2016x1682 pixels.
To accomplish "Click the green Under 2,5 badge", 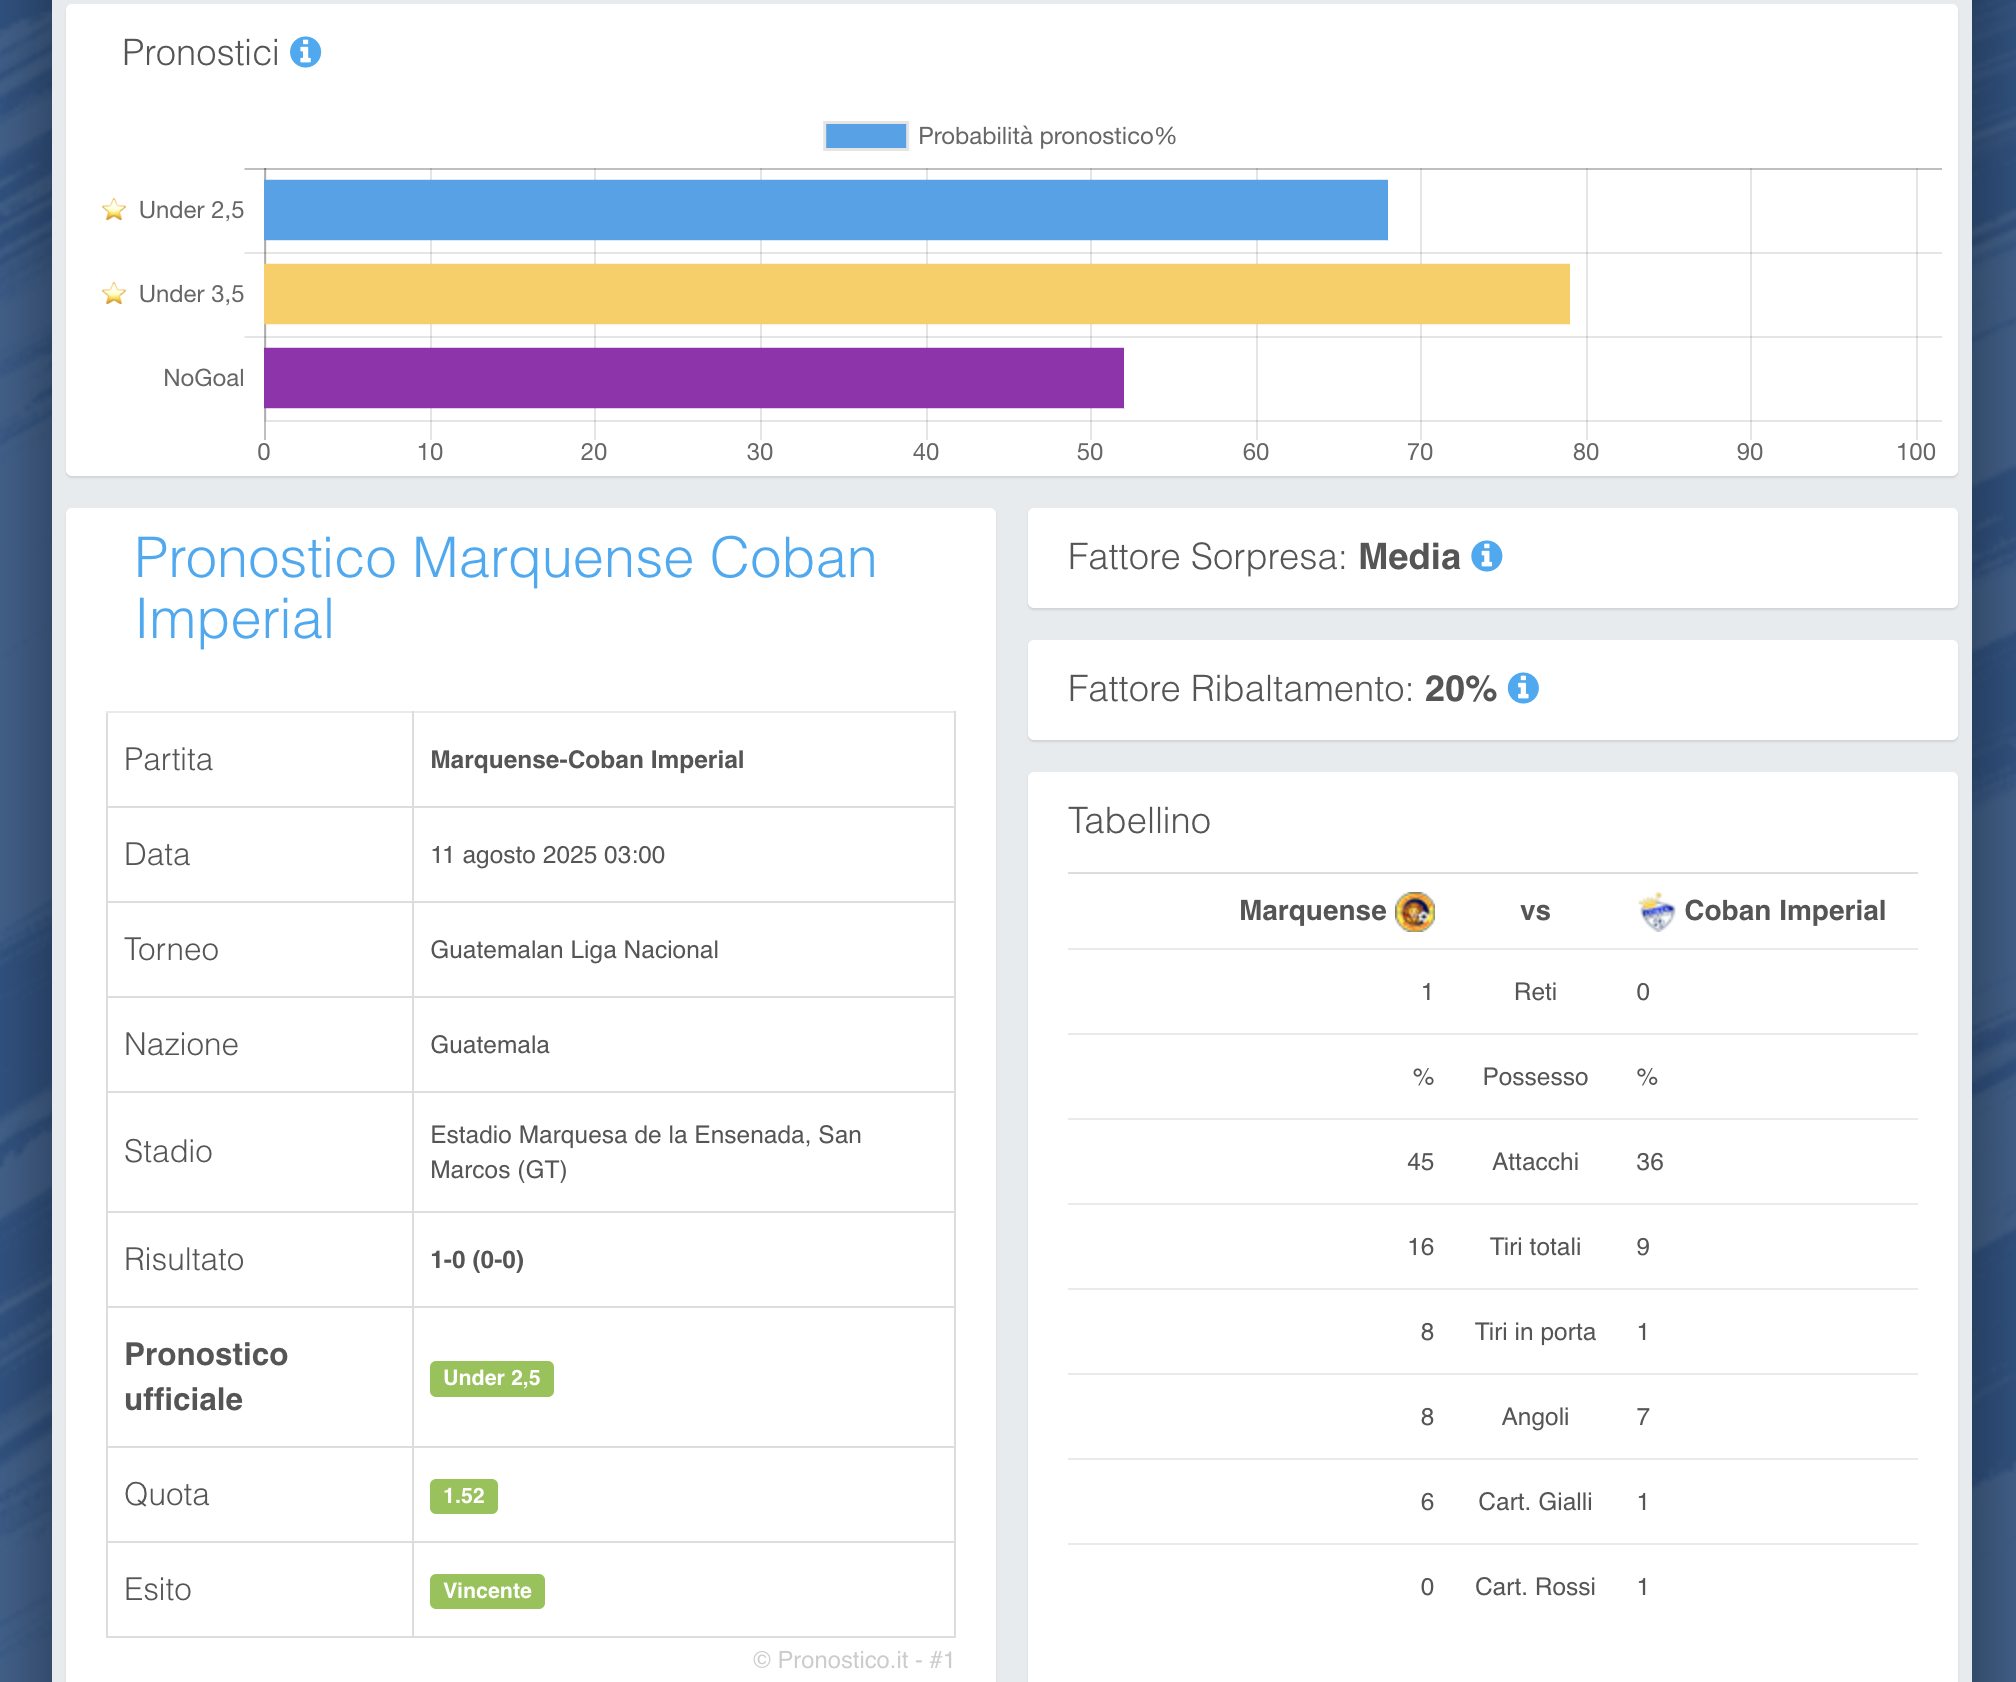I will pyautogui.click(x=492, y=1379).
